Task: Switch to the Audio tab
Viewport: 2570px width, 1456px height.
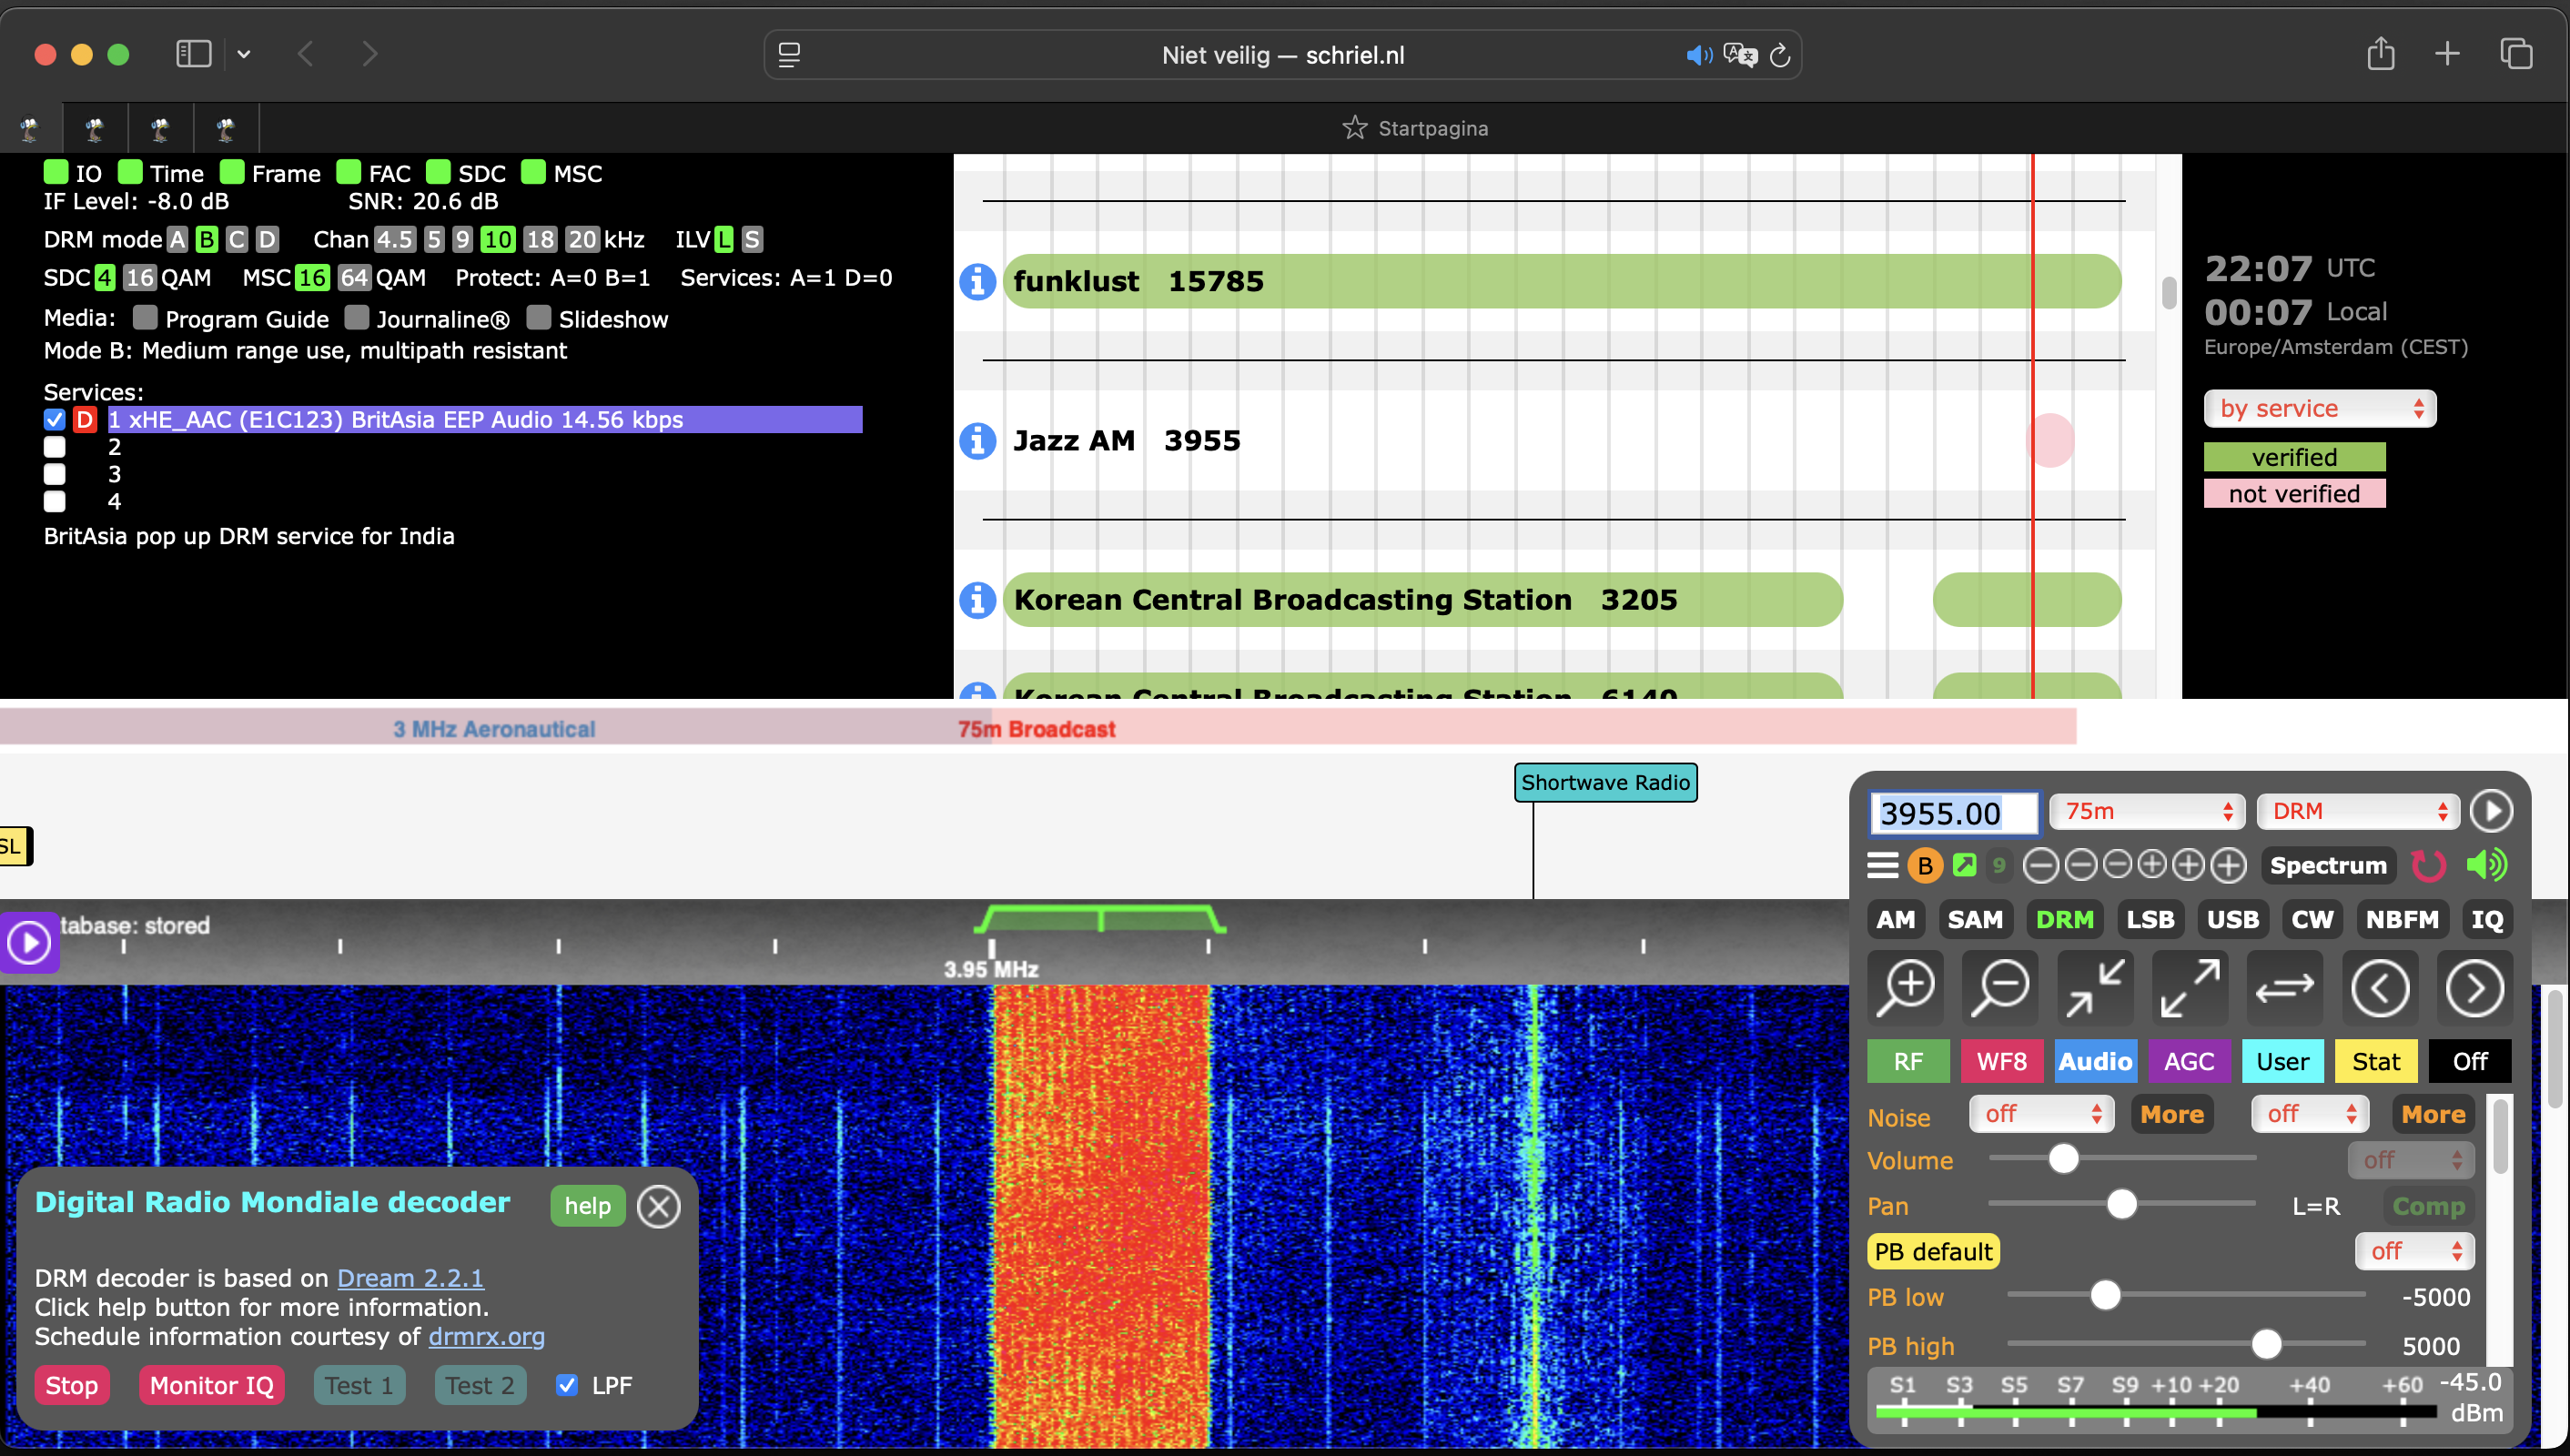Action: (x=2095, y=1061)
